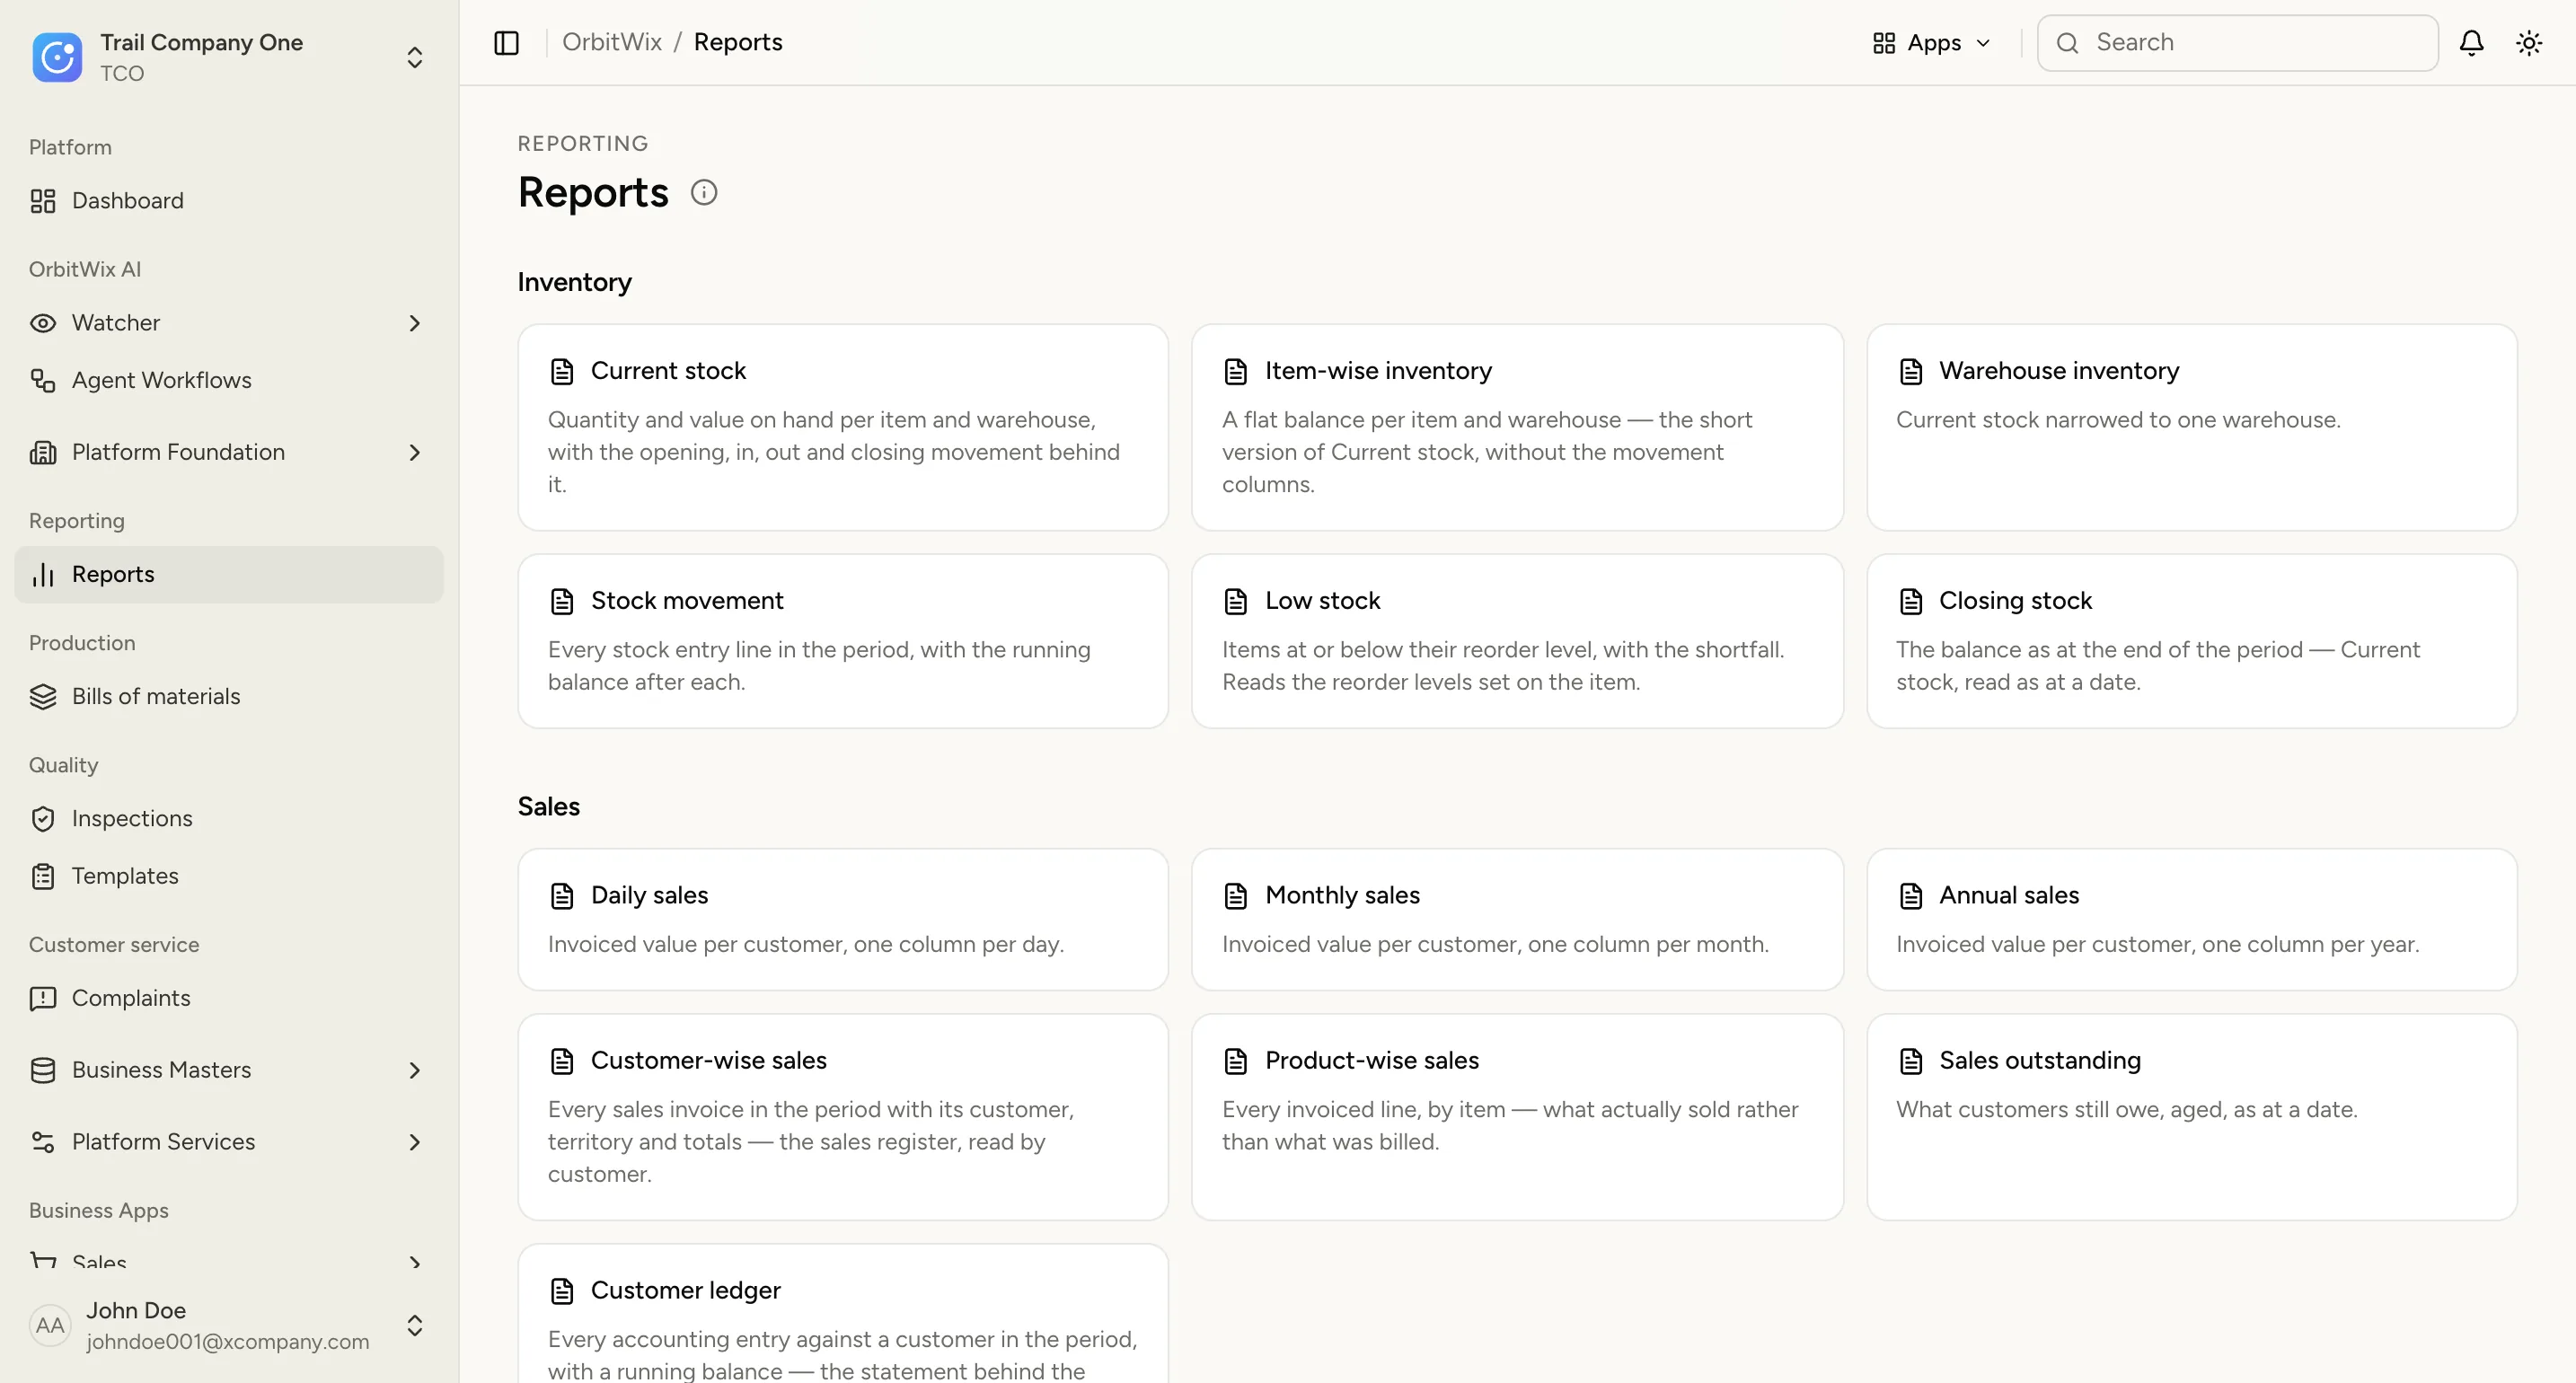The height and width of the screenshot is (1383, 2576).
Task: Expand the Watcher submenu chevron
Action: point(415,323)
